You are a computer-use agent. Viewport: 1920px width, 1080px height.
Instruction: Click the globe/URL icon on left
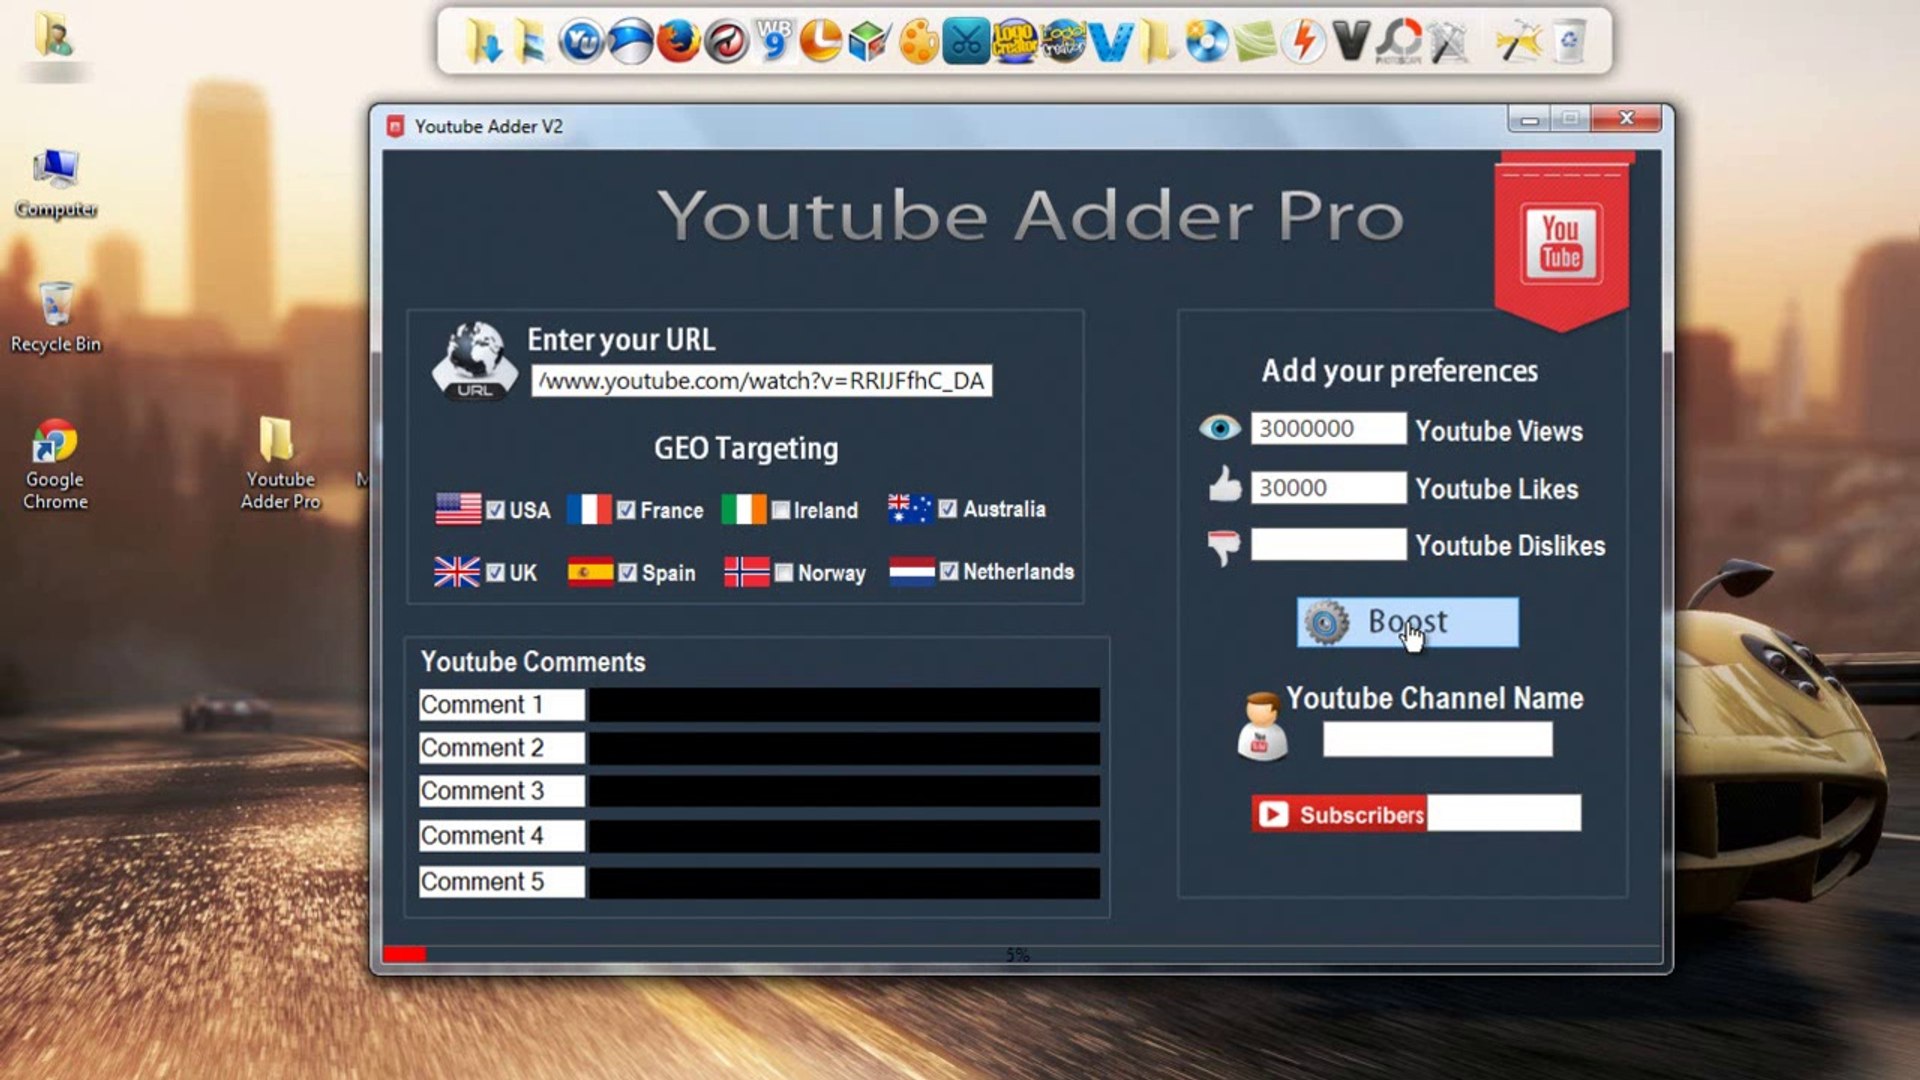click(473, 365)
